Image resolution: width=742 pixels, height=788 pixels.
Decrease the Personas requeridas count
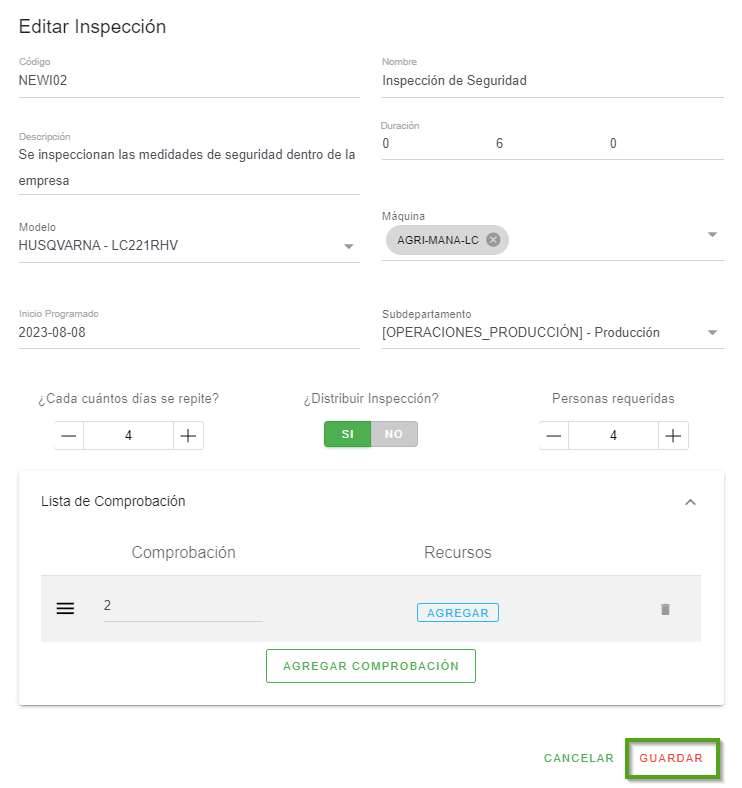pos(554,436)
